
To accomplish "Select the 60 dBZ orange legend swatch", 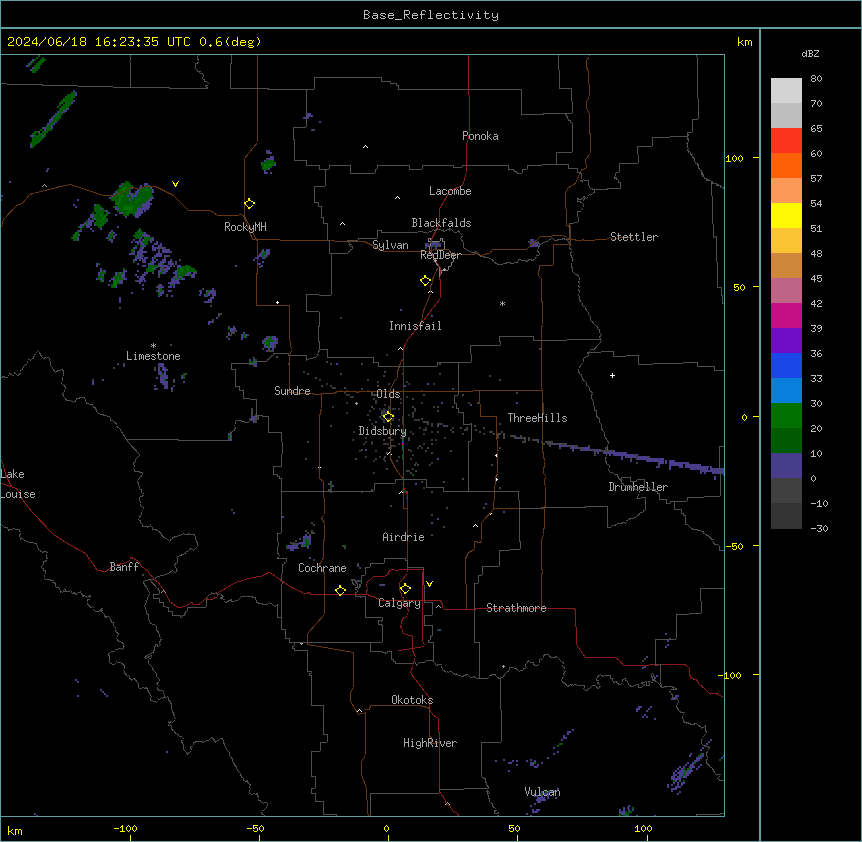I will [x=786, y=165].
